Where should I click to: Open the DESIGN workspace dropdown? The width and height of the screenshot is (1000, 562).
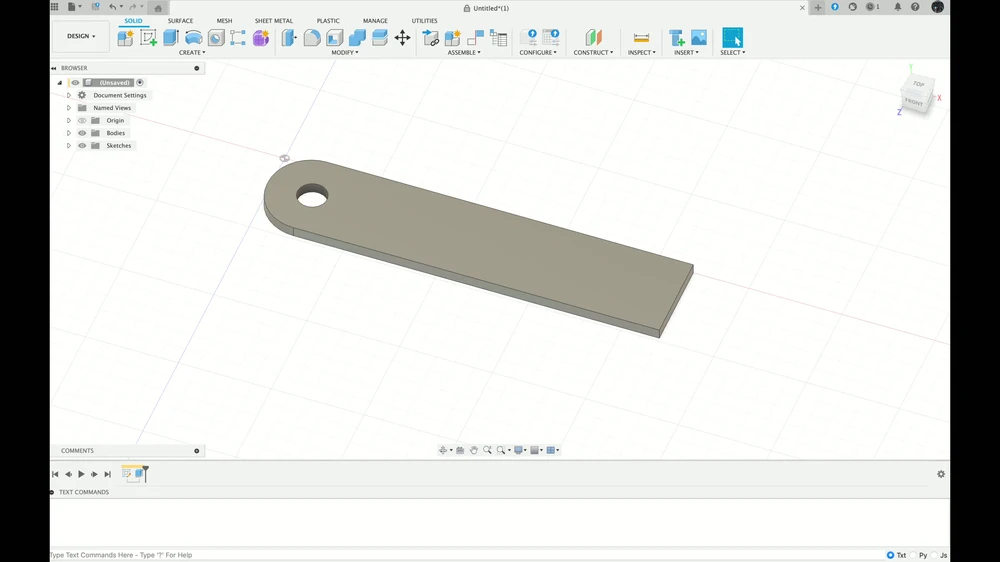(81, 36)
